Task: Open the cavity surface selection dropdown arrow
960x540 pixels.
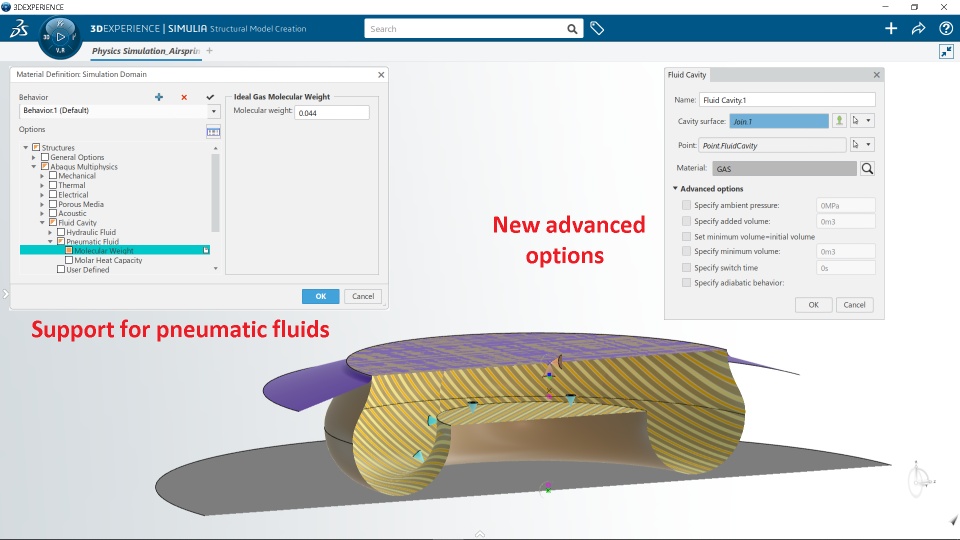Action: click(x=868, y=121)
